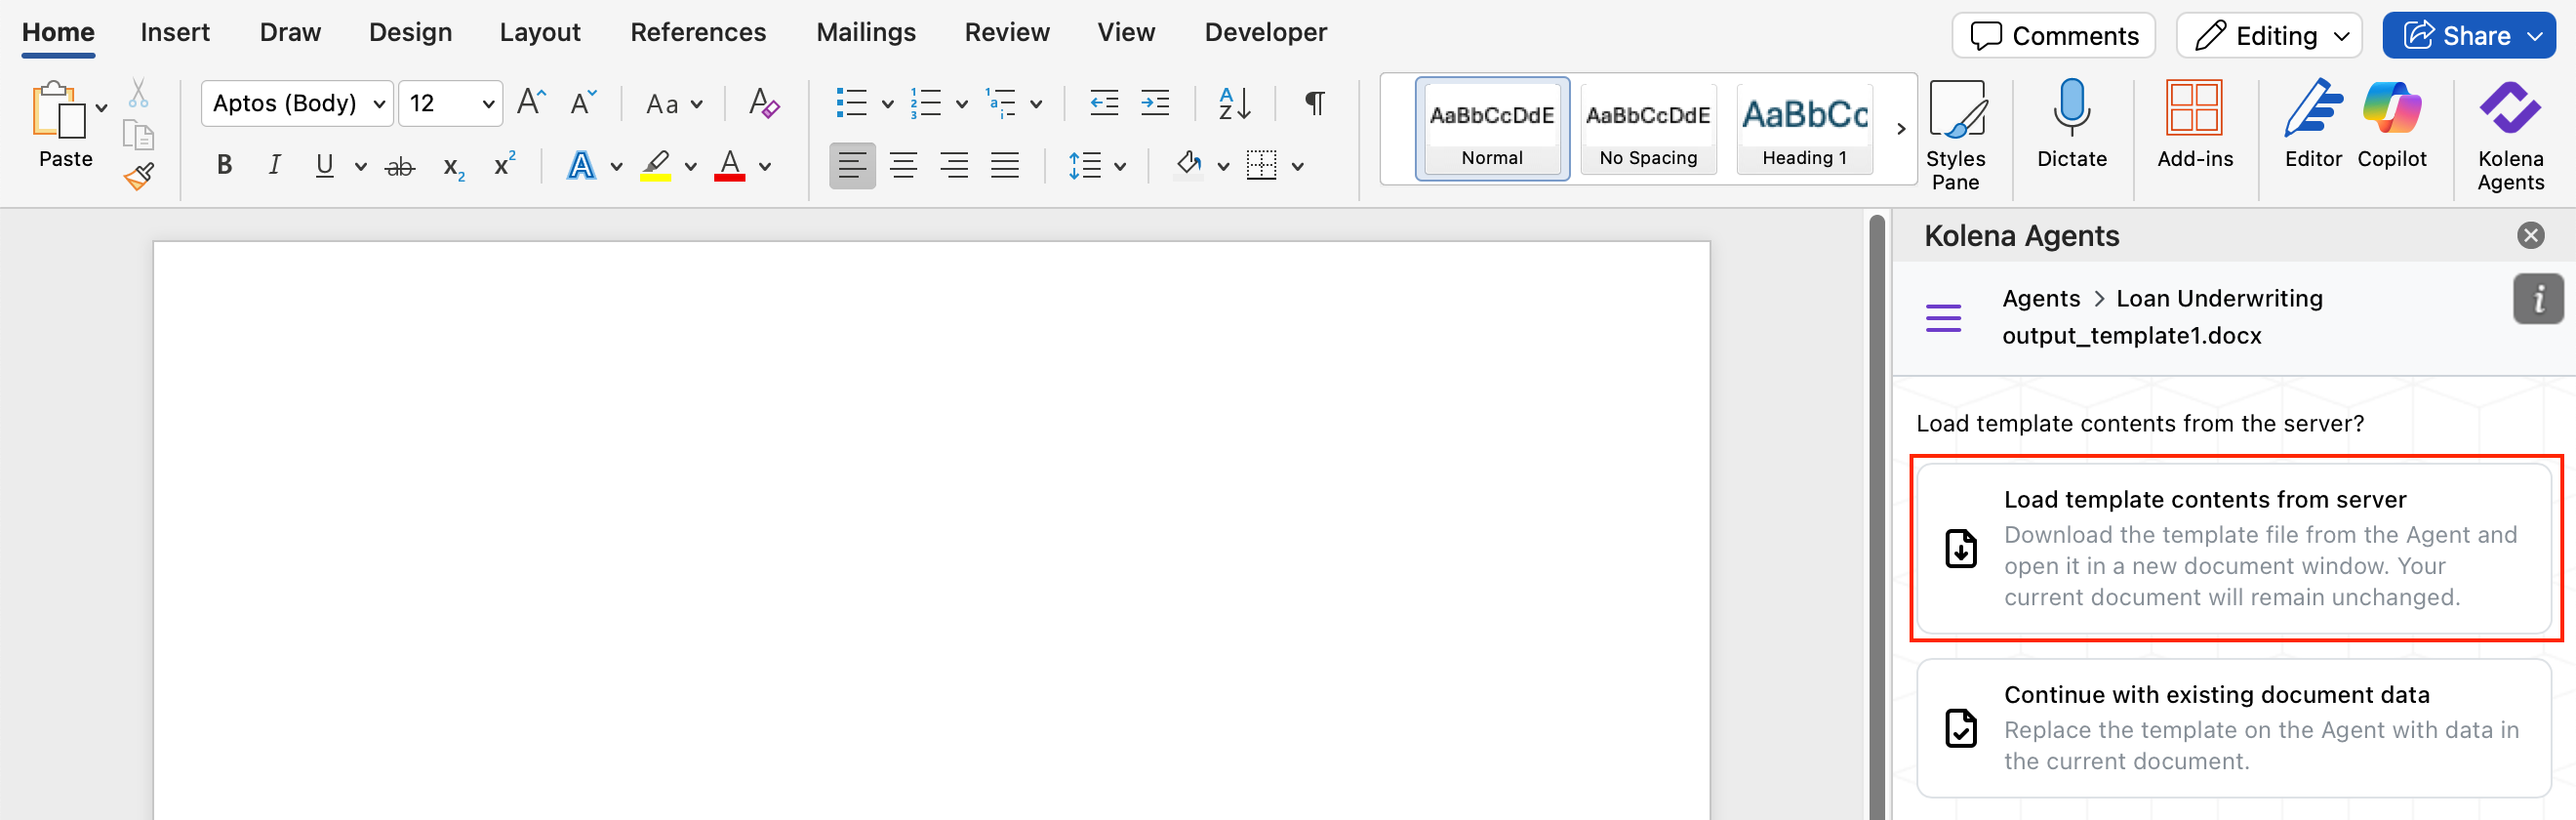The image size is (2576, 820).
Task: Click the Comments button
Action: click(x=2053, y=36)
